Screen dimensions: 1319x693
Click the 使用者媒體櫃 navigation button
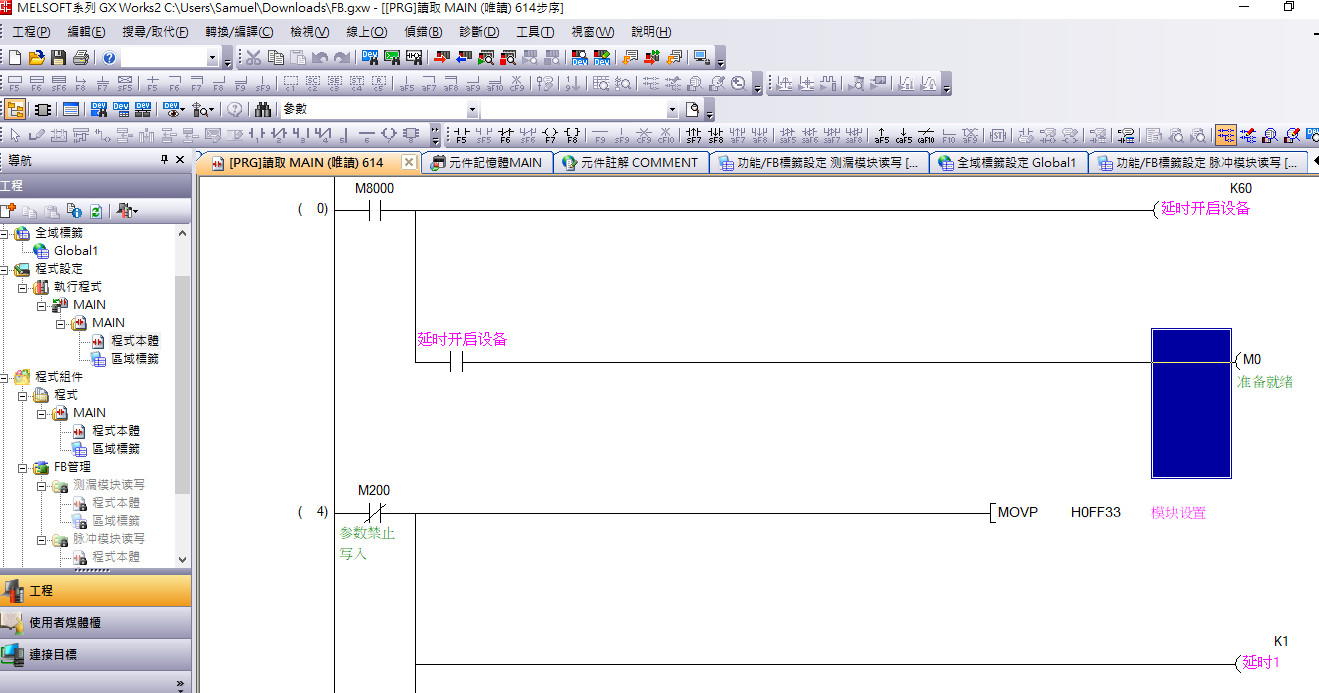(x=95, y=623)
